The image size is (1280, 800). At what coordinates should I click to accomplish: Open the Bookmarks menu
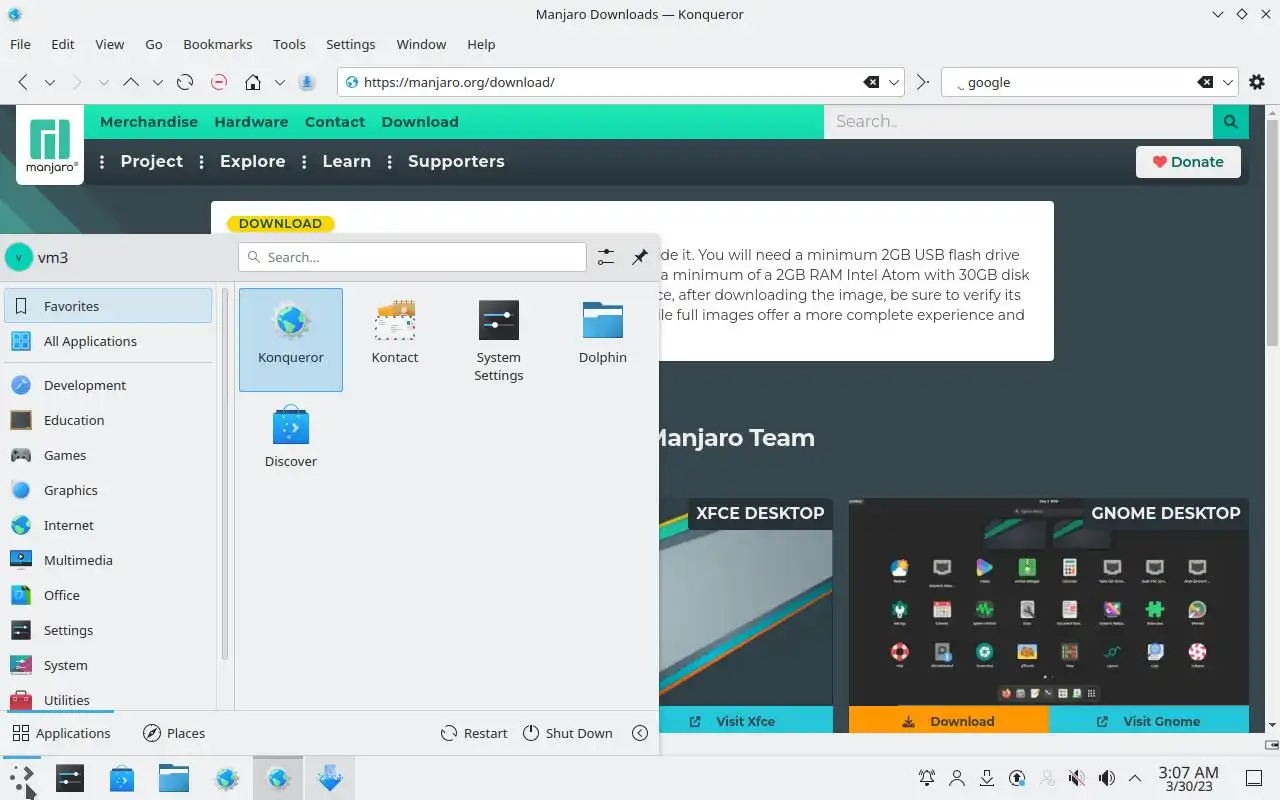[x=218, y=44]
